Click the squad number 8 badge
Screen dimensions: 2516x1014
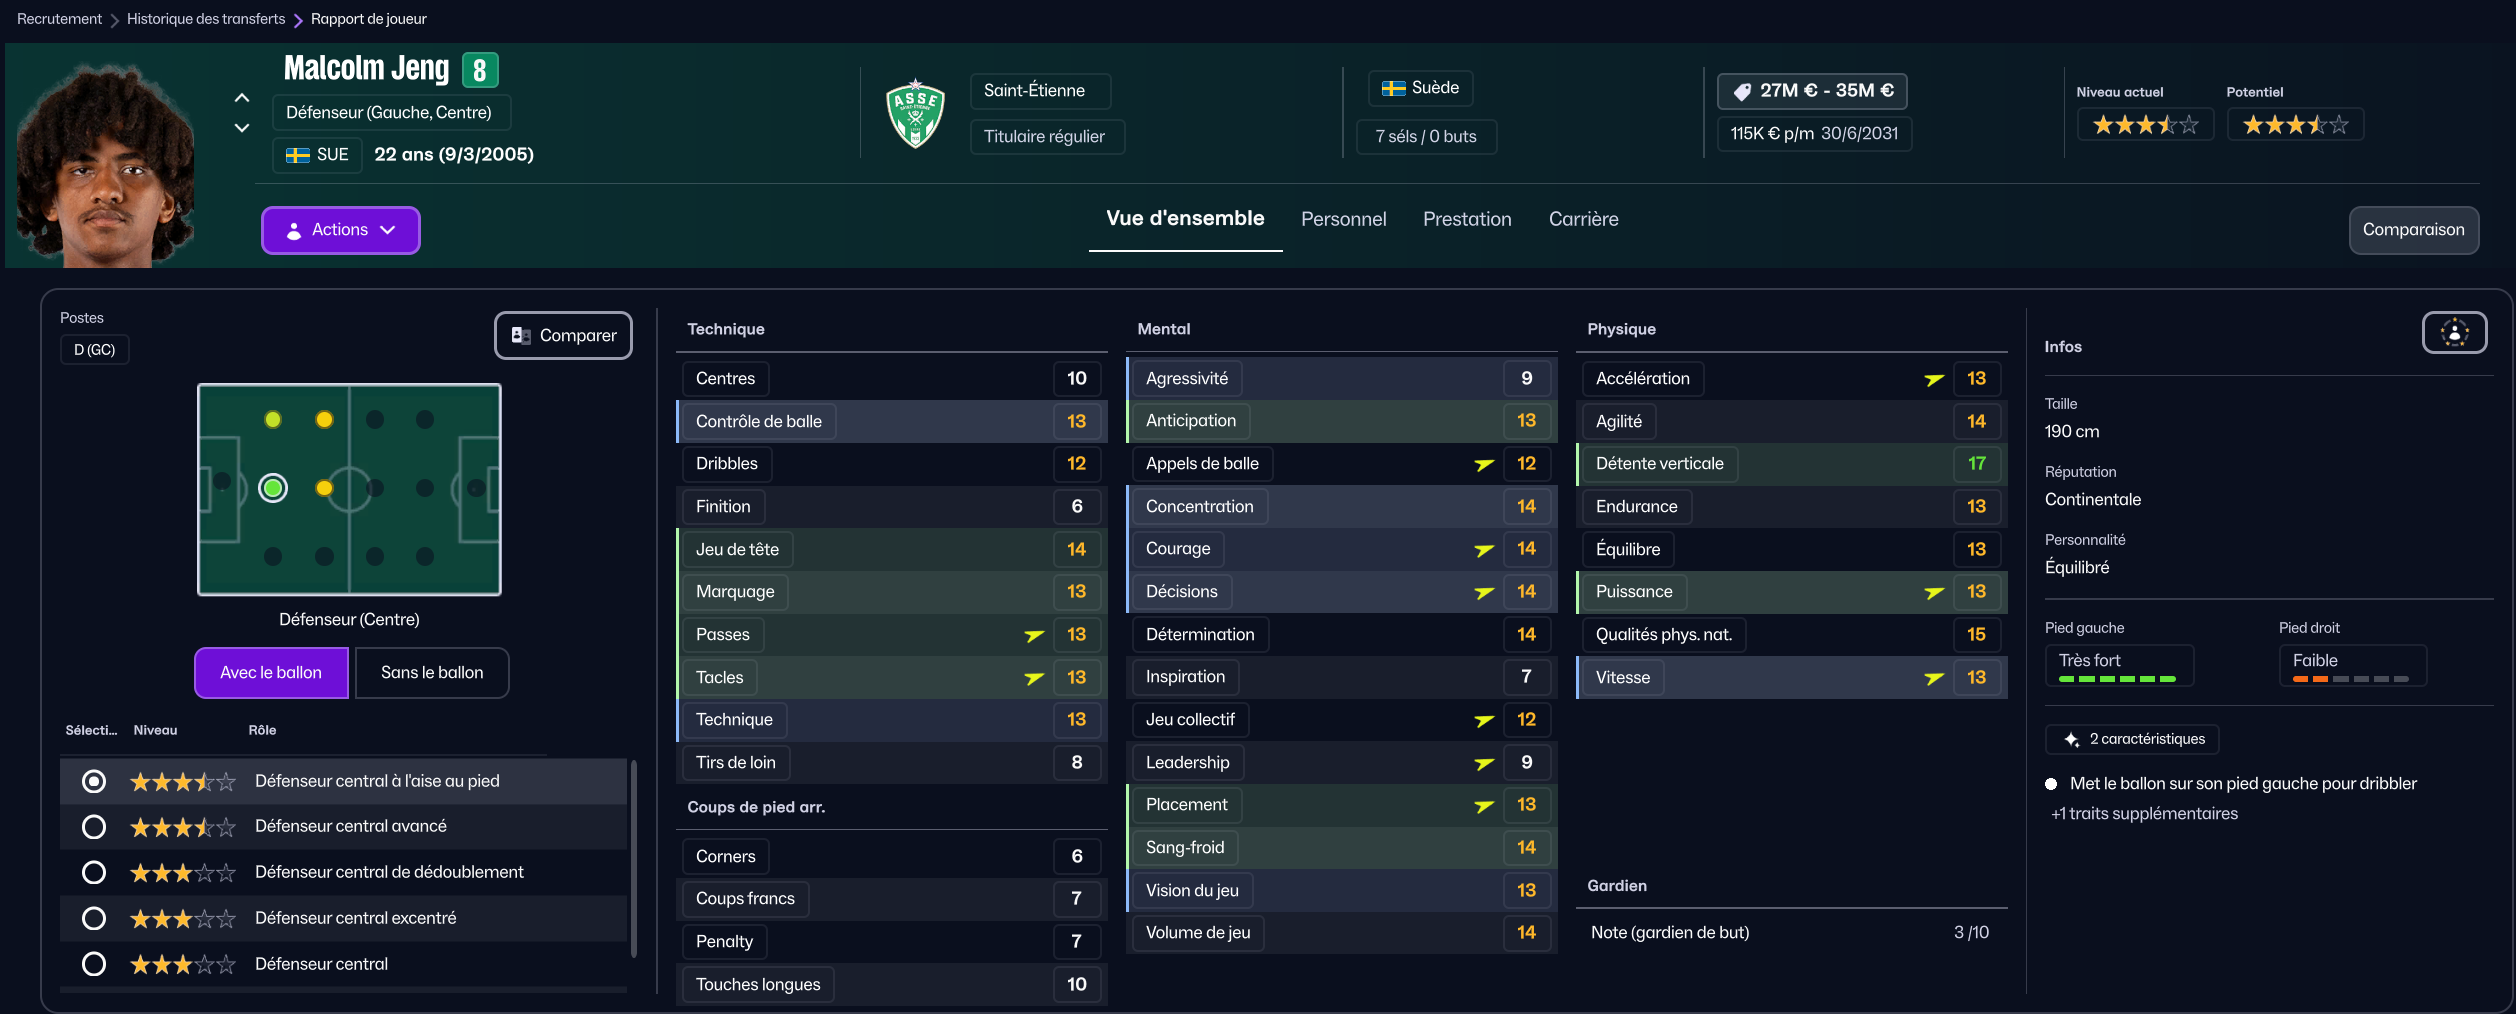(x=480, y=70)
